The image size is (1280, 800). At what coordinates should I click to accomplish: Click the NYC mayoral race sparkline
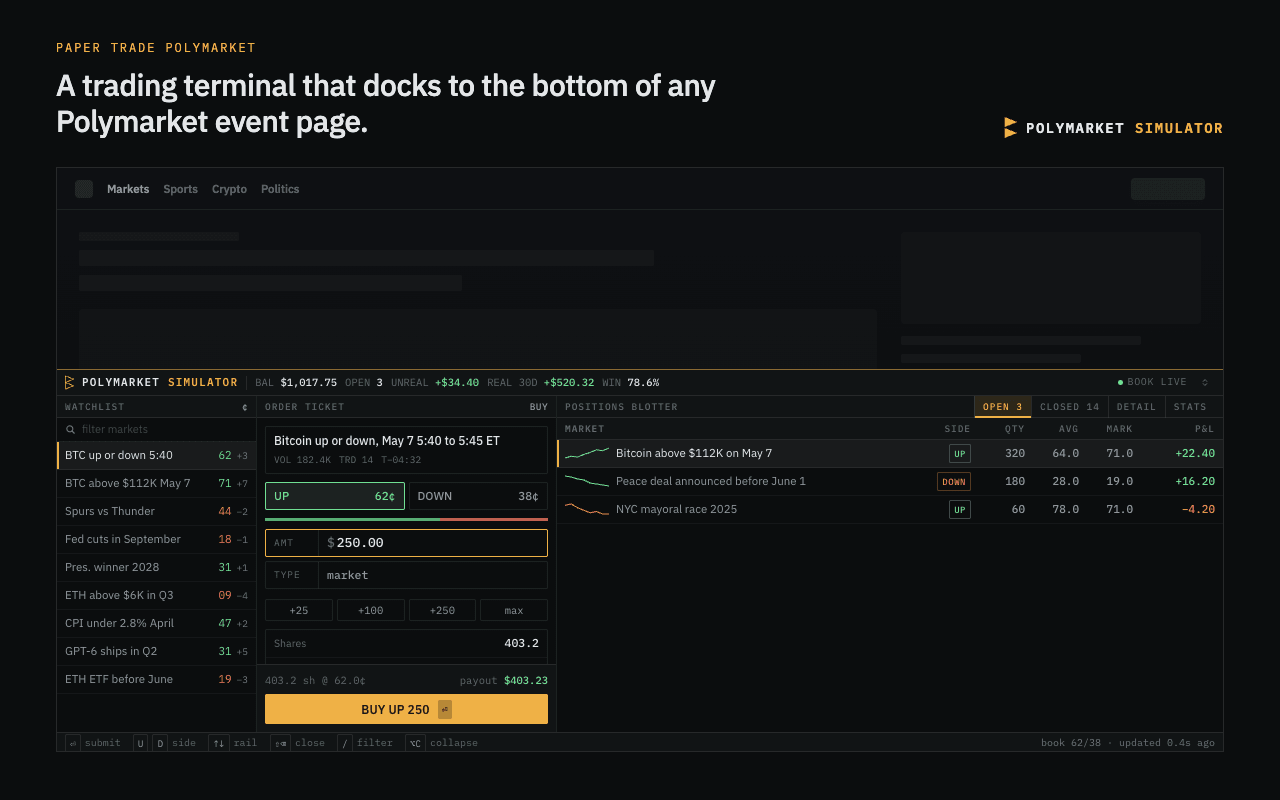click(x=587, y=509)
